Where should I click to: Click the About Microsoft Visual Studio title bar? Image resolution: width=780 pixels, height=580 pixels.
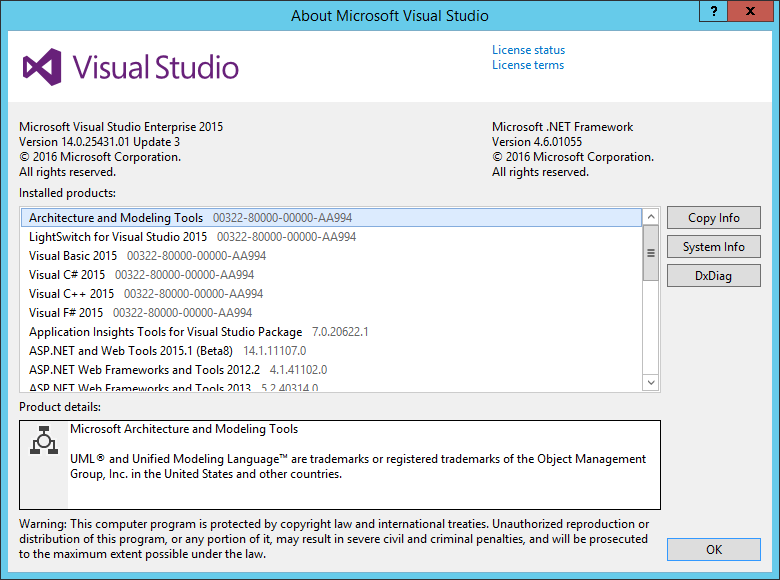click(x=390, y=15)
